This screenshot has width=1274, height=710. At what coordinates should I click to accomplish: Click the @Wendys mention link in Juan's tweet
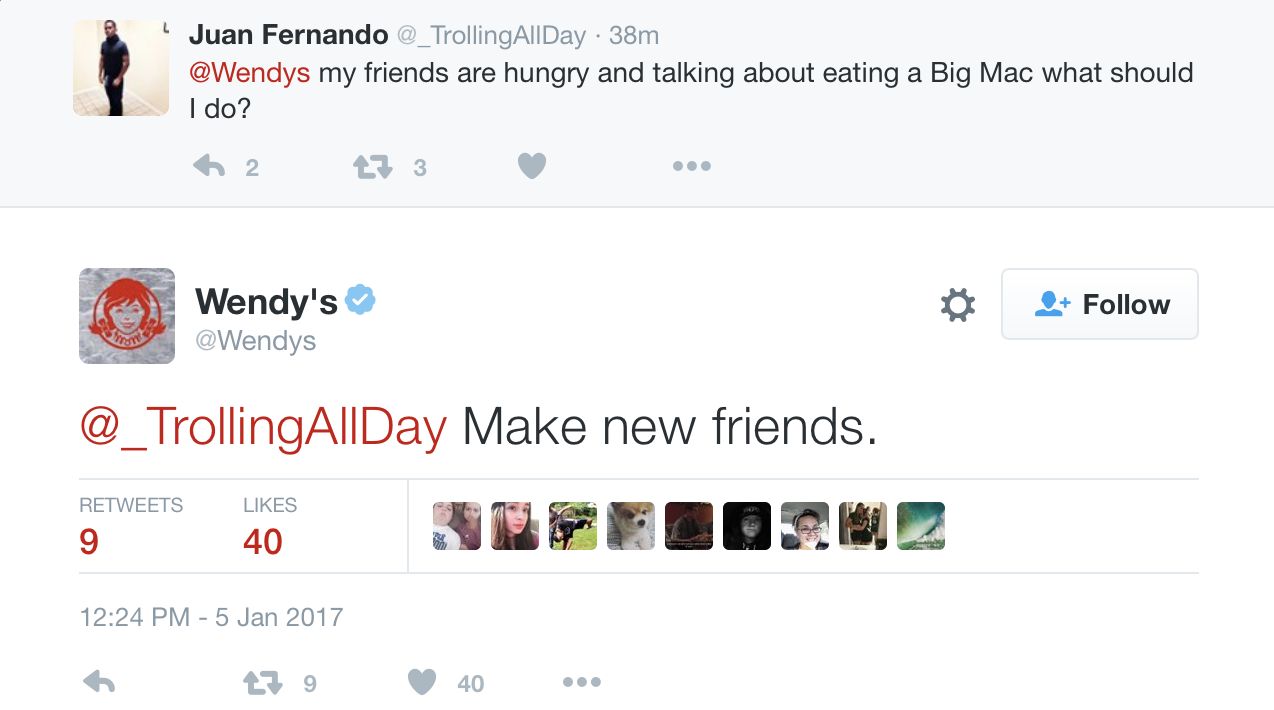pos(250,73)
